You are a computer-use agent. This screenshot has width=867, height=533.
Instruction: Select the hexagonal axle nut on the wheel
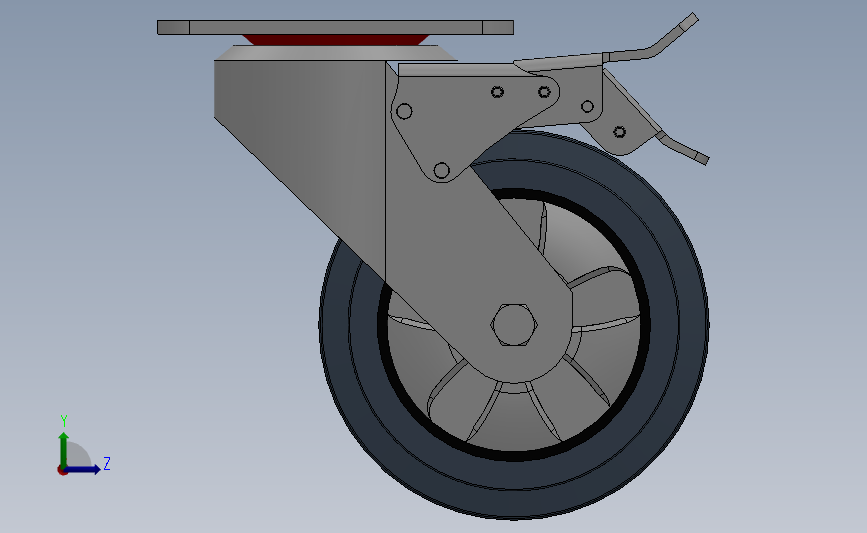coord(514,325)
